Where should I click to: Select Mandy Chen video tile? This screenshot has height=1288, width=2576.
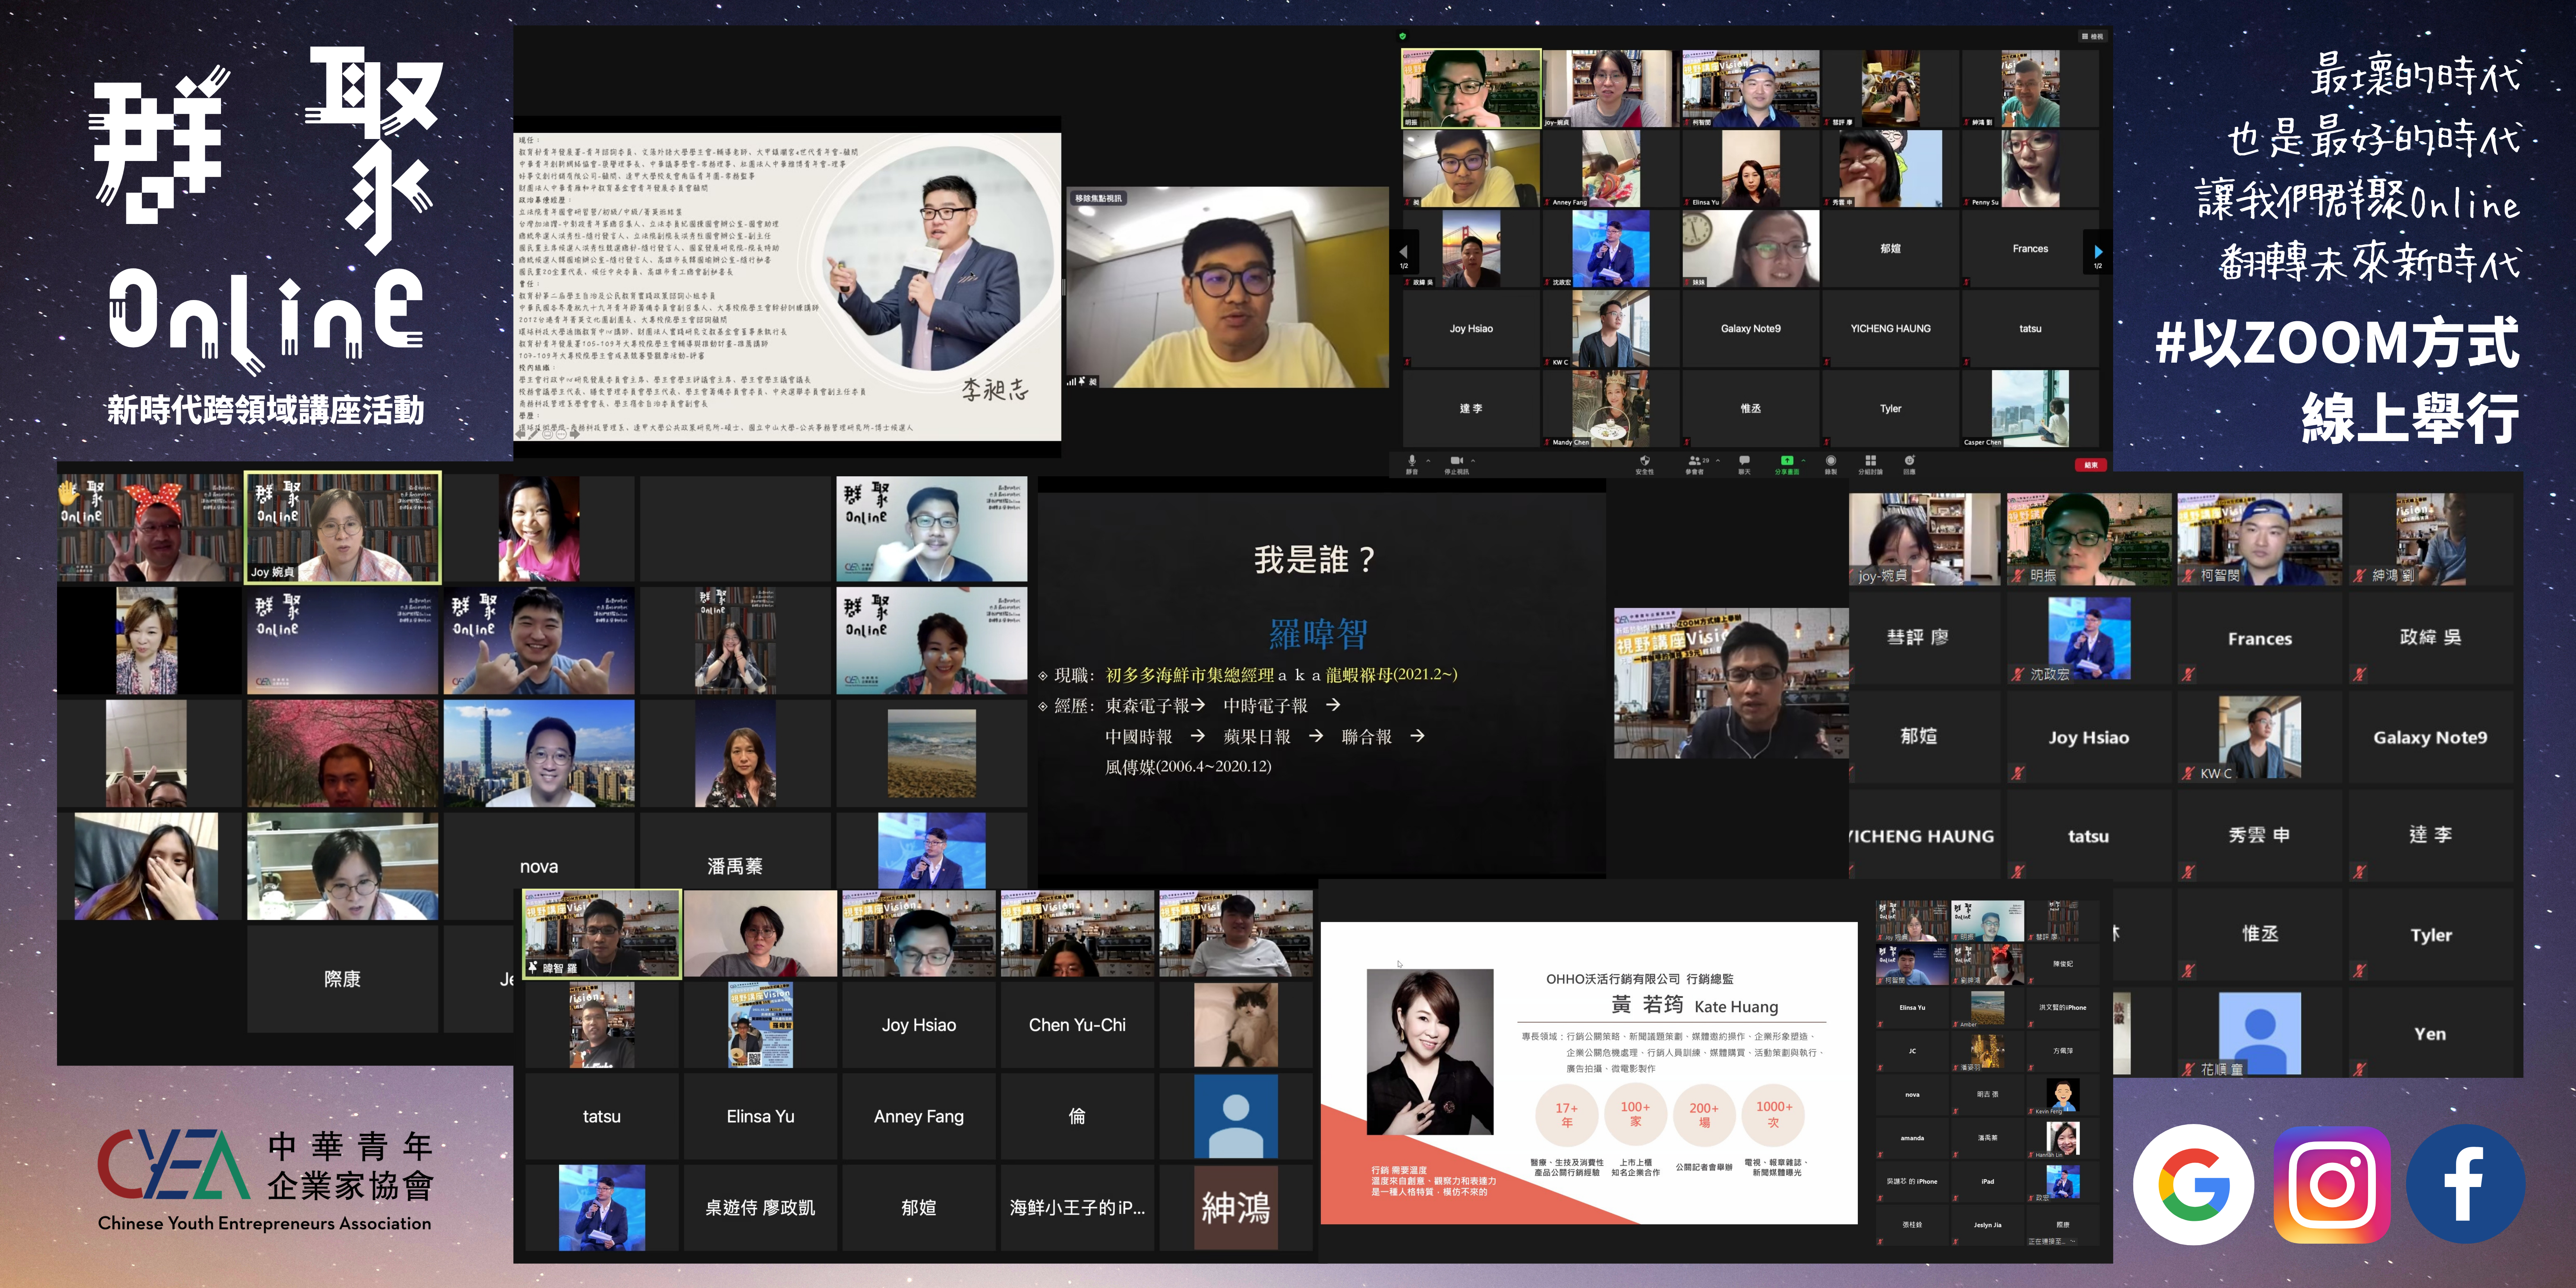click(1611, 408)
